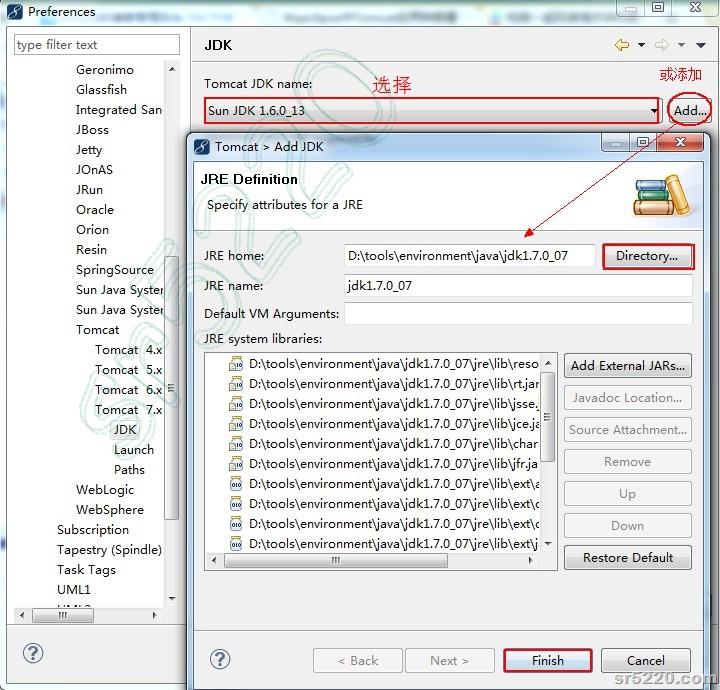Viewport: 720px width, 690px height.
Task: Click the Restore Default button
Action: (x=628, y=558)
